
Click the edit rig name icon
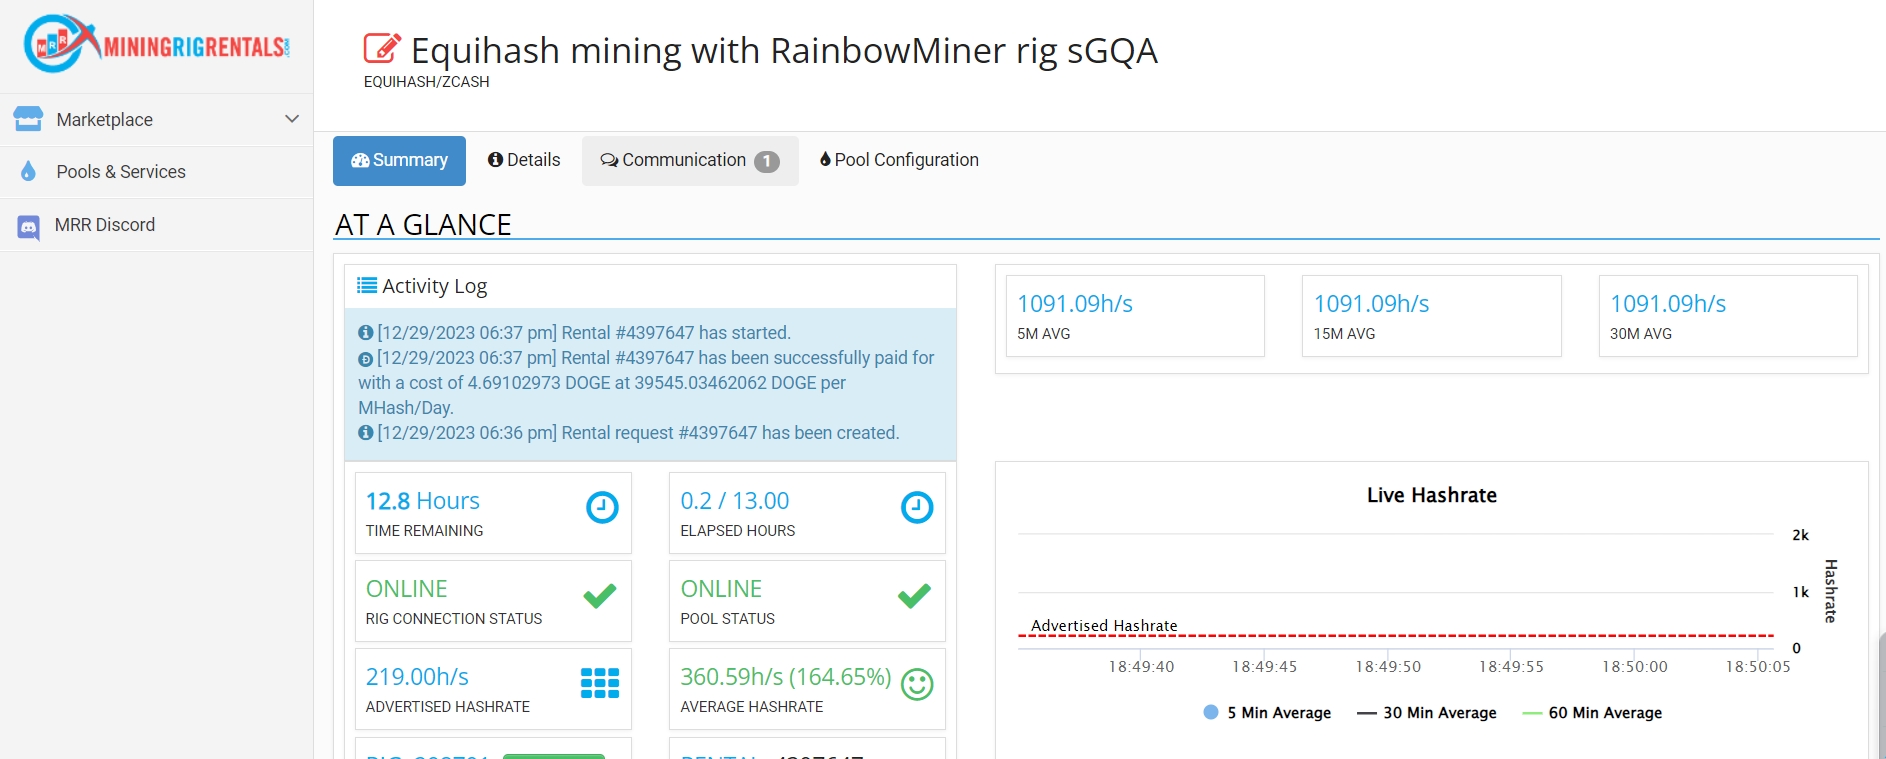click(x=381, y=49)
